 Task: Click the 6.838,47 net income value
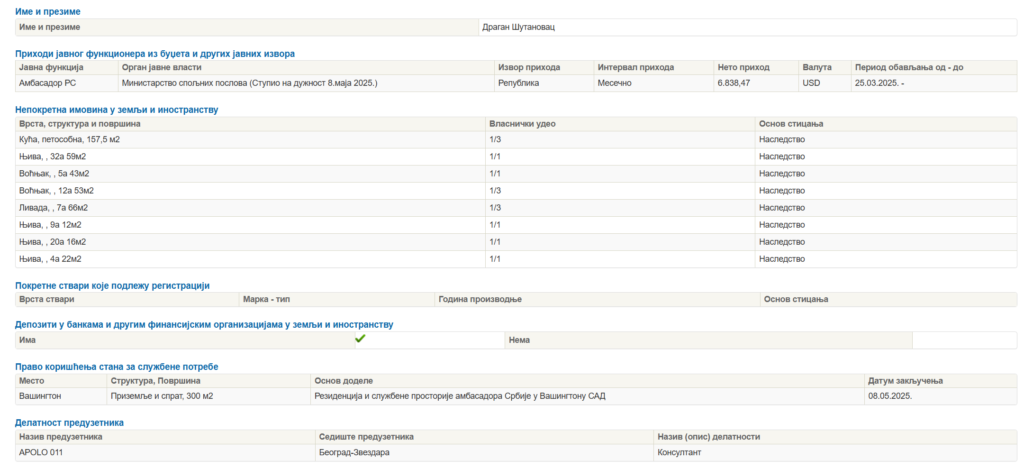point(733,83)
